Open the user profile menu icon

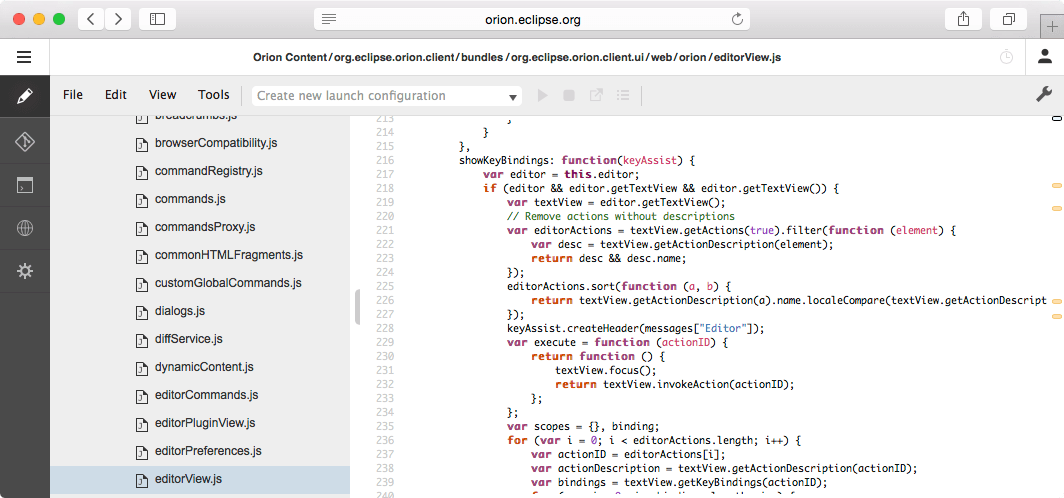1044,57
